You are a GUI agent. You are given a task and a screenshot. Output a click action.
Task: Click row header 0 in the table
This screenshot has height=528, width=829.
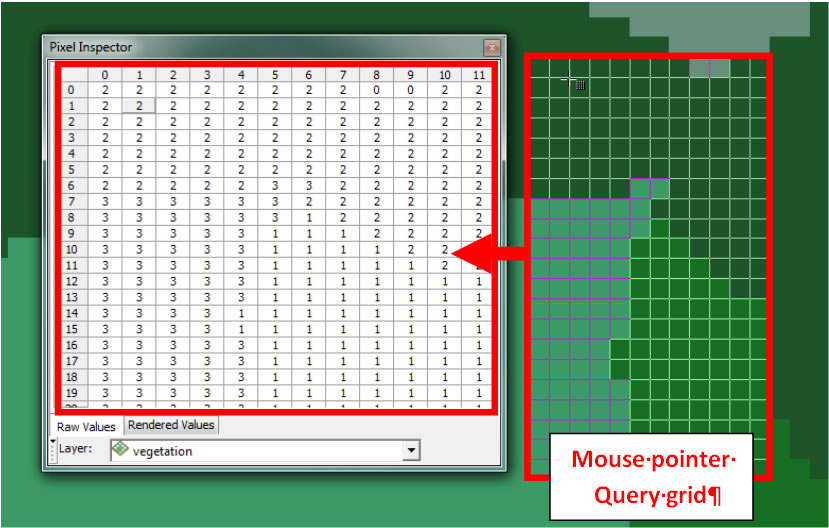(x=72, y=90)
